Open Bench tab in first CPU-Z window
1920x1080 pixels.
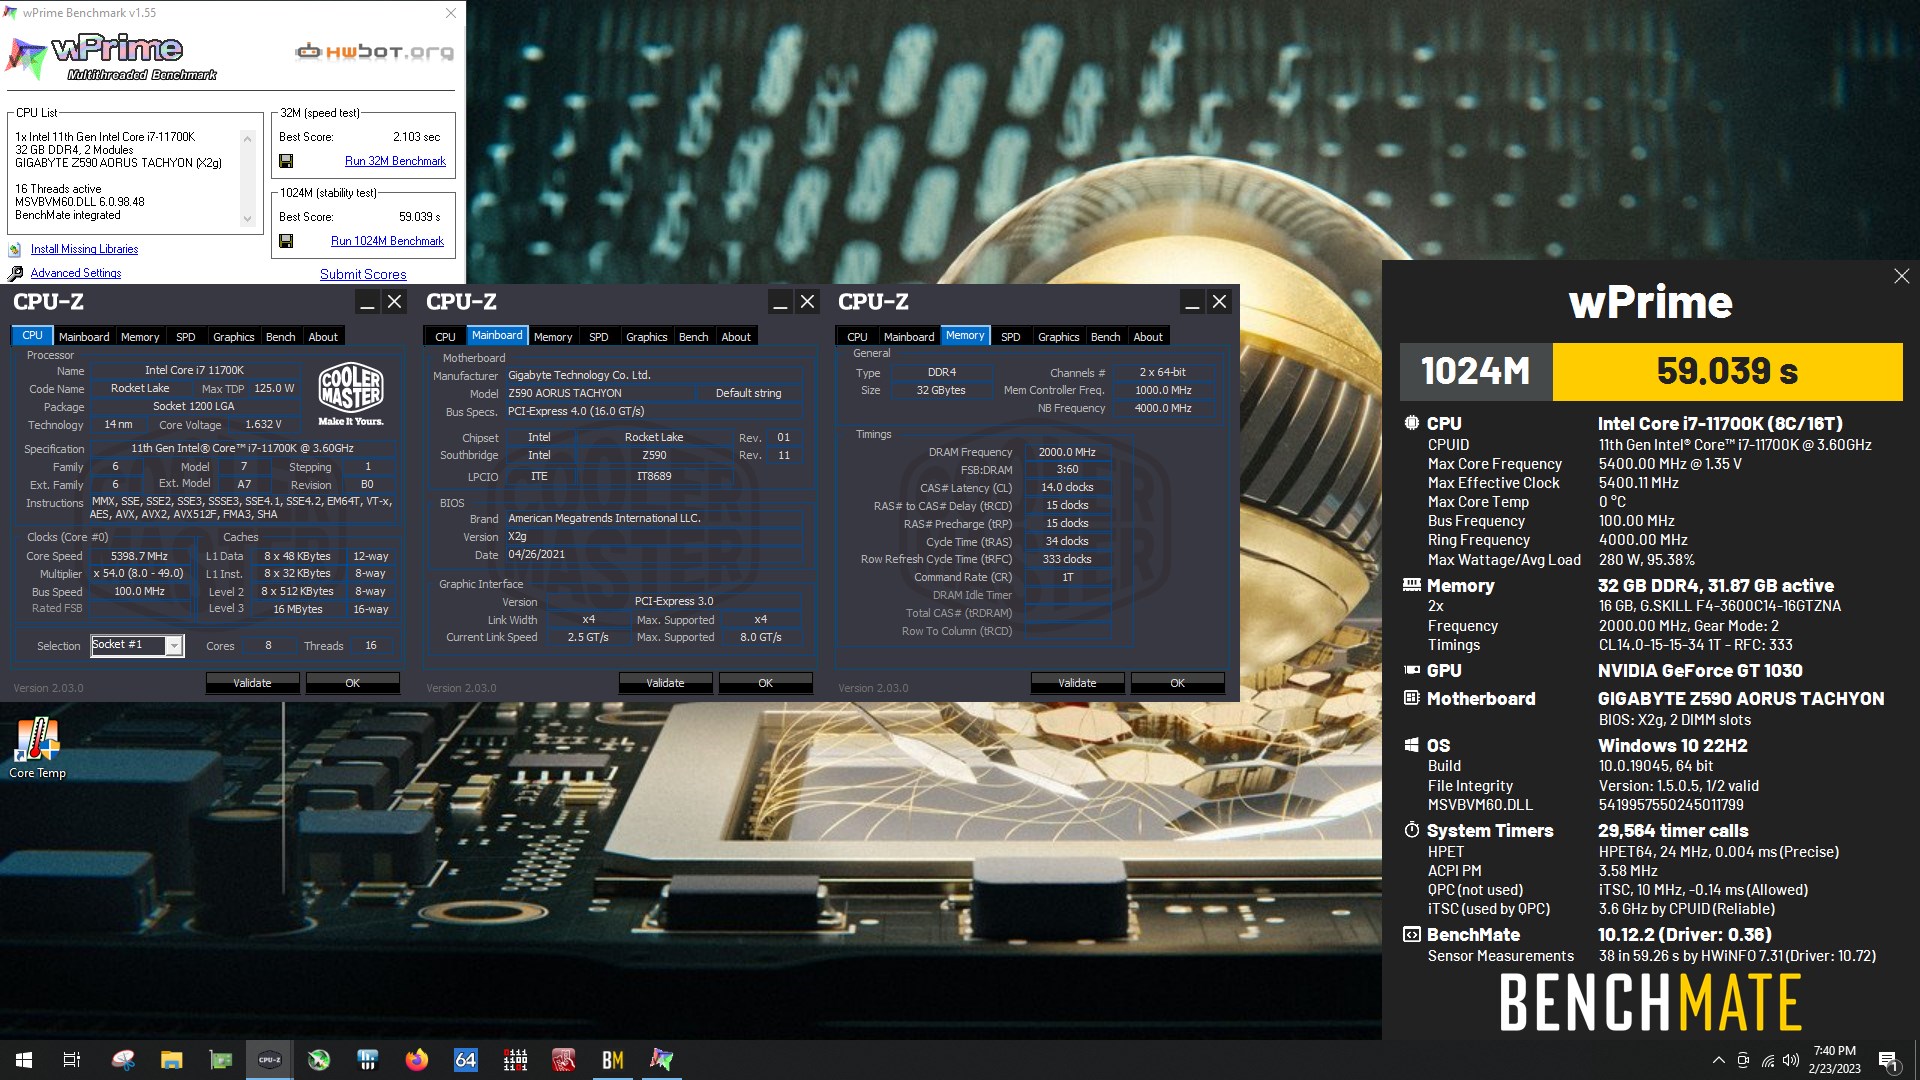click(x=281, y=337)
